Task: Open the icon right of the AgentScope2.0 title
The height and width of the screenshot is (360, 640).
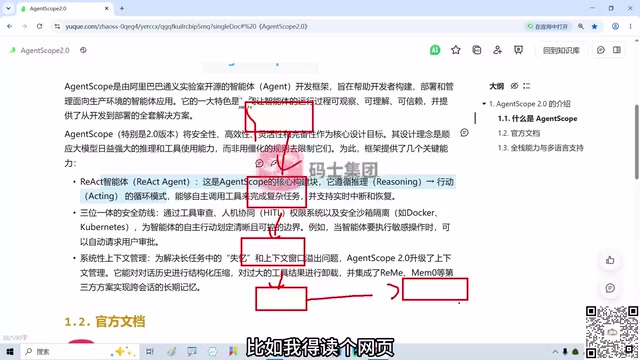Action: click(x=83, y=50)
